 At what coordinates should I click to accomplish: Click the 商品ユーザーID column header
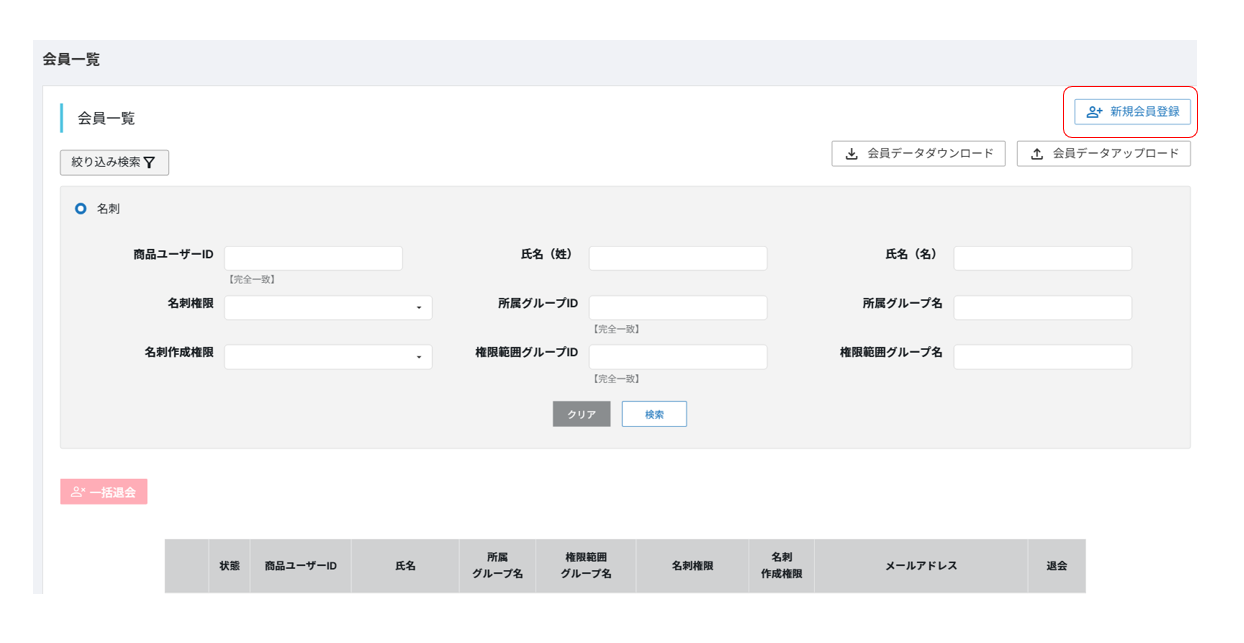tap(301, 566)
